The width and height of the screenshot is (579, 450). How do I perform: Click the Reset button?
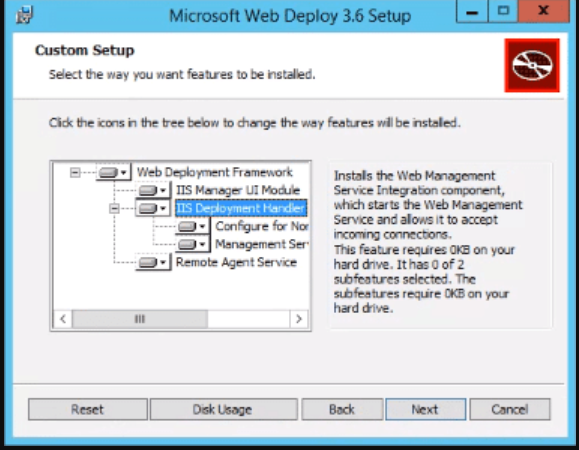click(x=88, y=409)
